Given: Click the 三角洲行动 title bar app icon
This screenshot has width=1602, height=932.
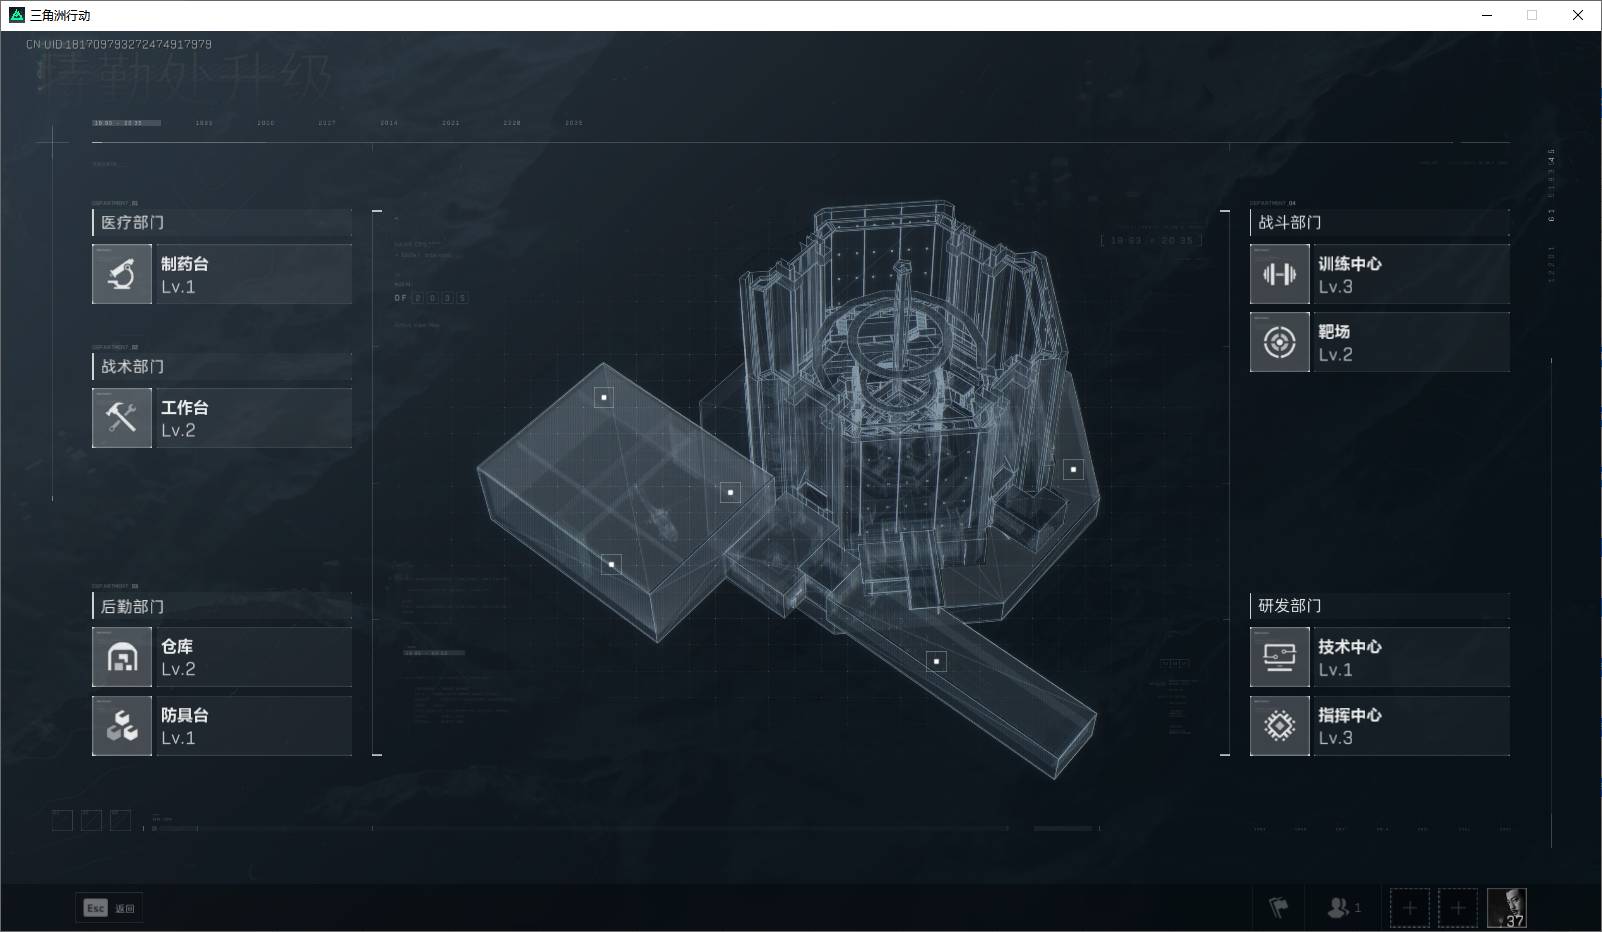Looking at the screenshot, I should click(16, 15).
